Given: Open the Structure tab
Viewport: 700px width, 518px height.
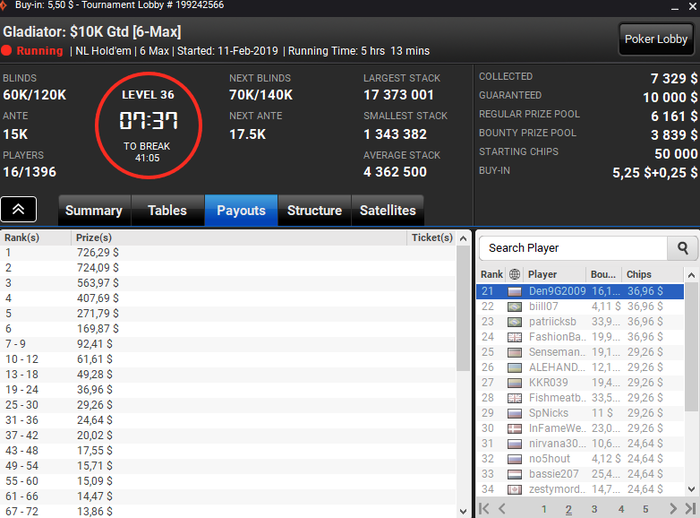Looking at the screenshot, I should [314, 210].
